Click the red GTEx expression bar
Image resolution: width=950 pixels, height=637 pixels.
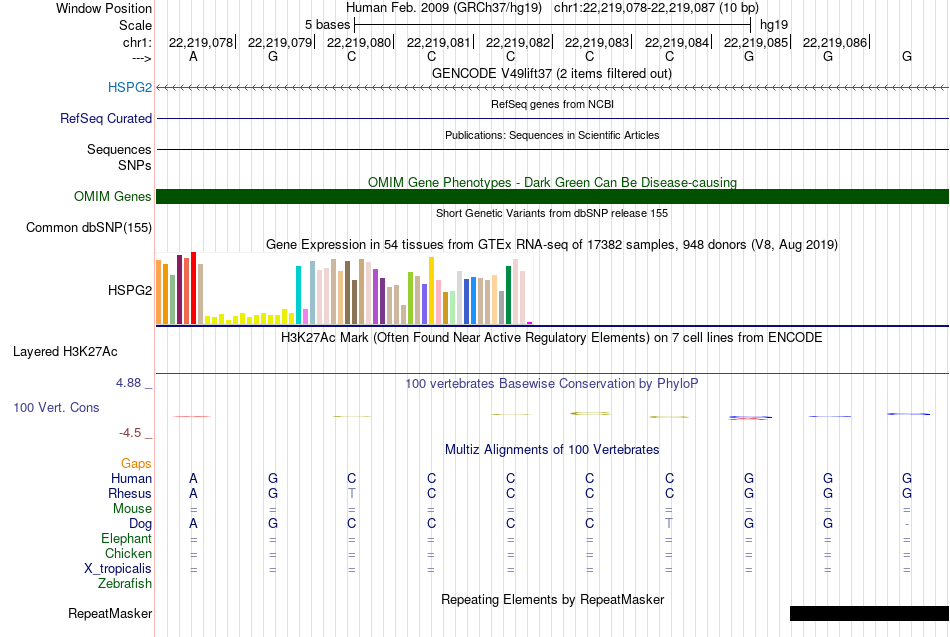193,288
